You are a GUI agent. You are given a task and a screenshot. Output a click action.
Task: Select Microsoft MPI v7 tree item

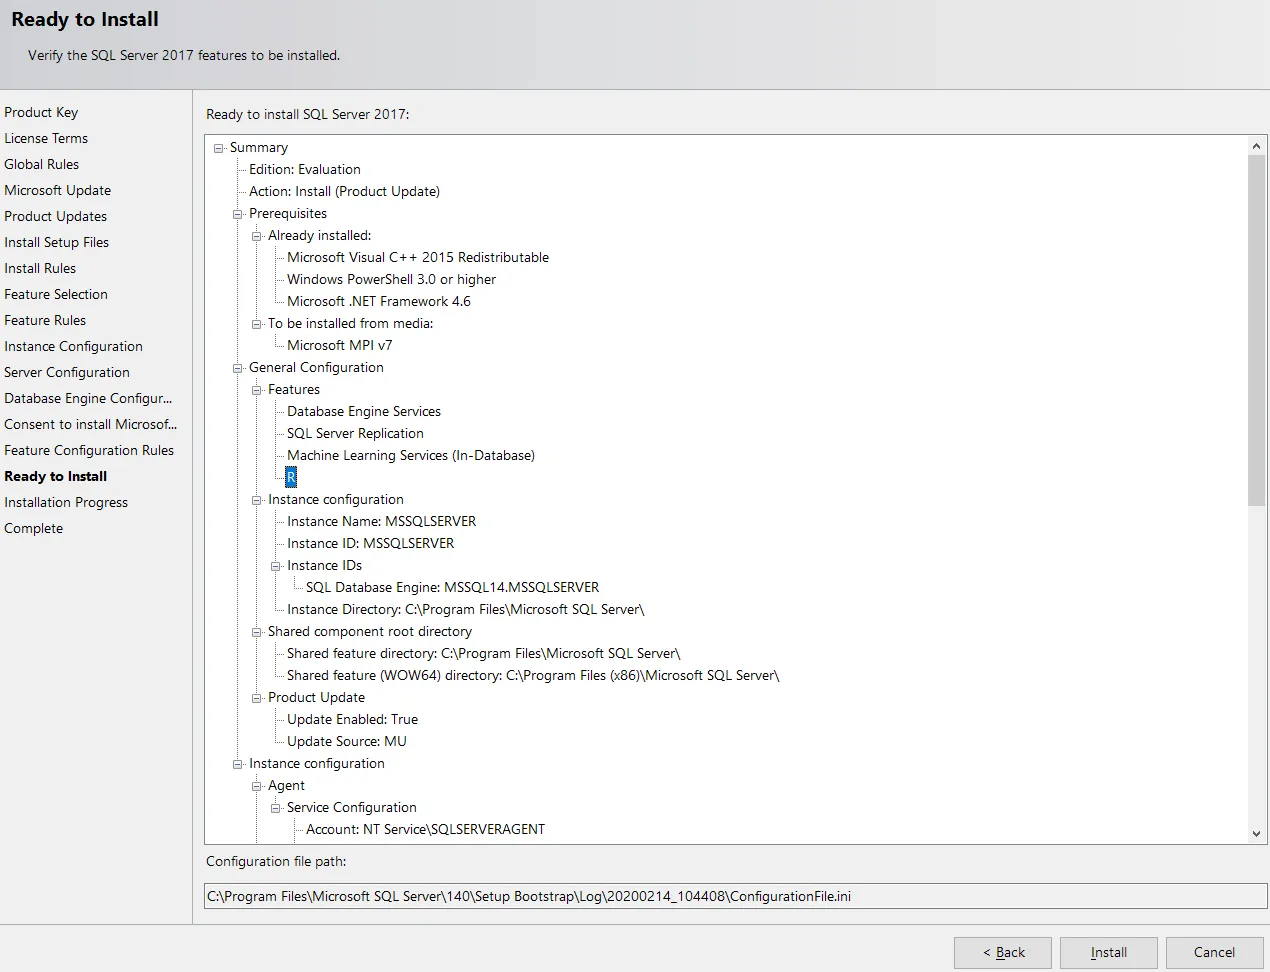click(x=340, y=345)
